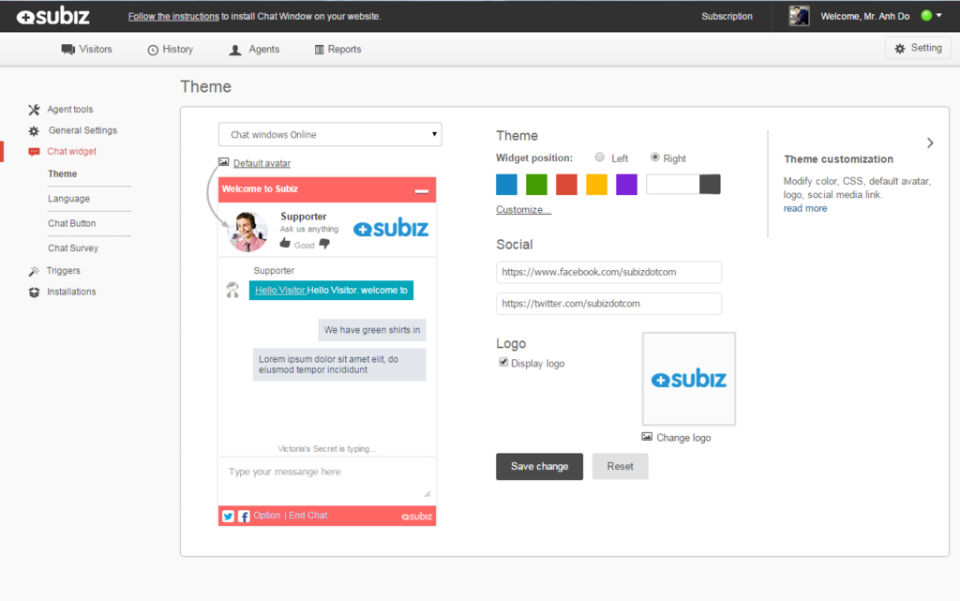Click the thumbs down rating icon
Image resolution: width=960 pixels, height=601 pixels.
coord(324,244)
